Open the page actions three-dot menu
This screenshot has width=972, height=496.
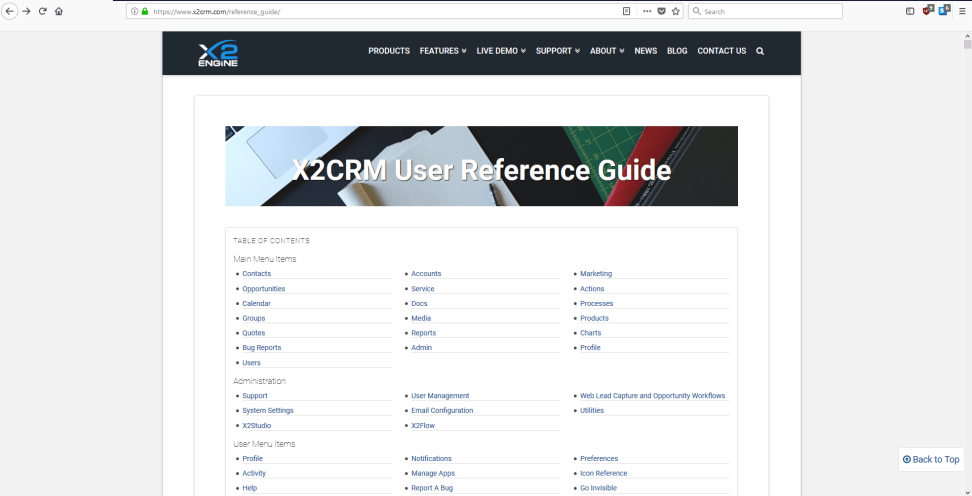(x=647, y=11)
